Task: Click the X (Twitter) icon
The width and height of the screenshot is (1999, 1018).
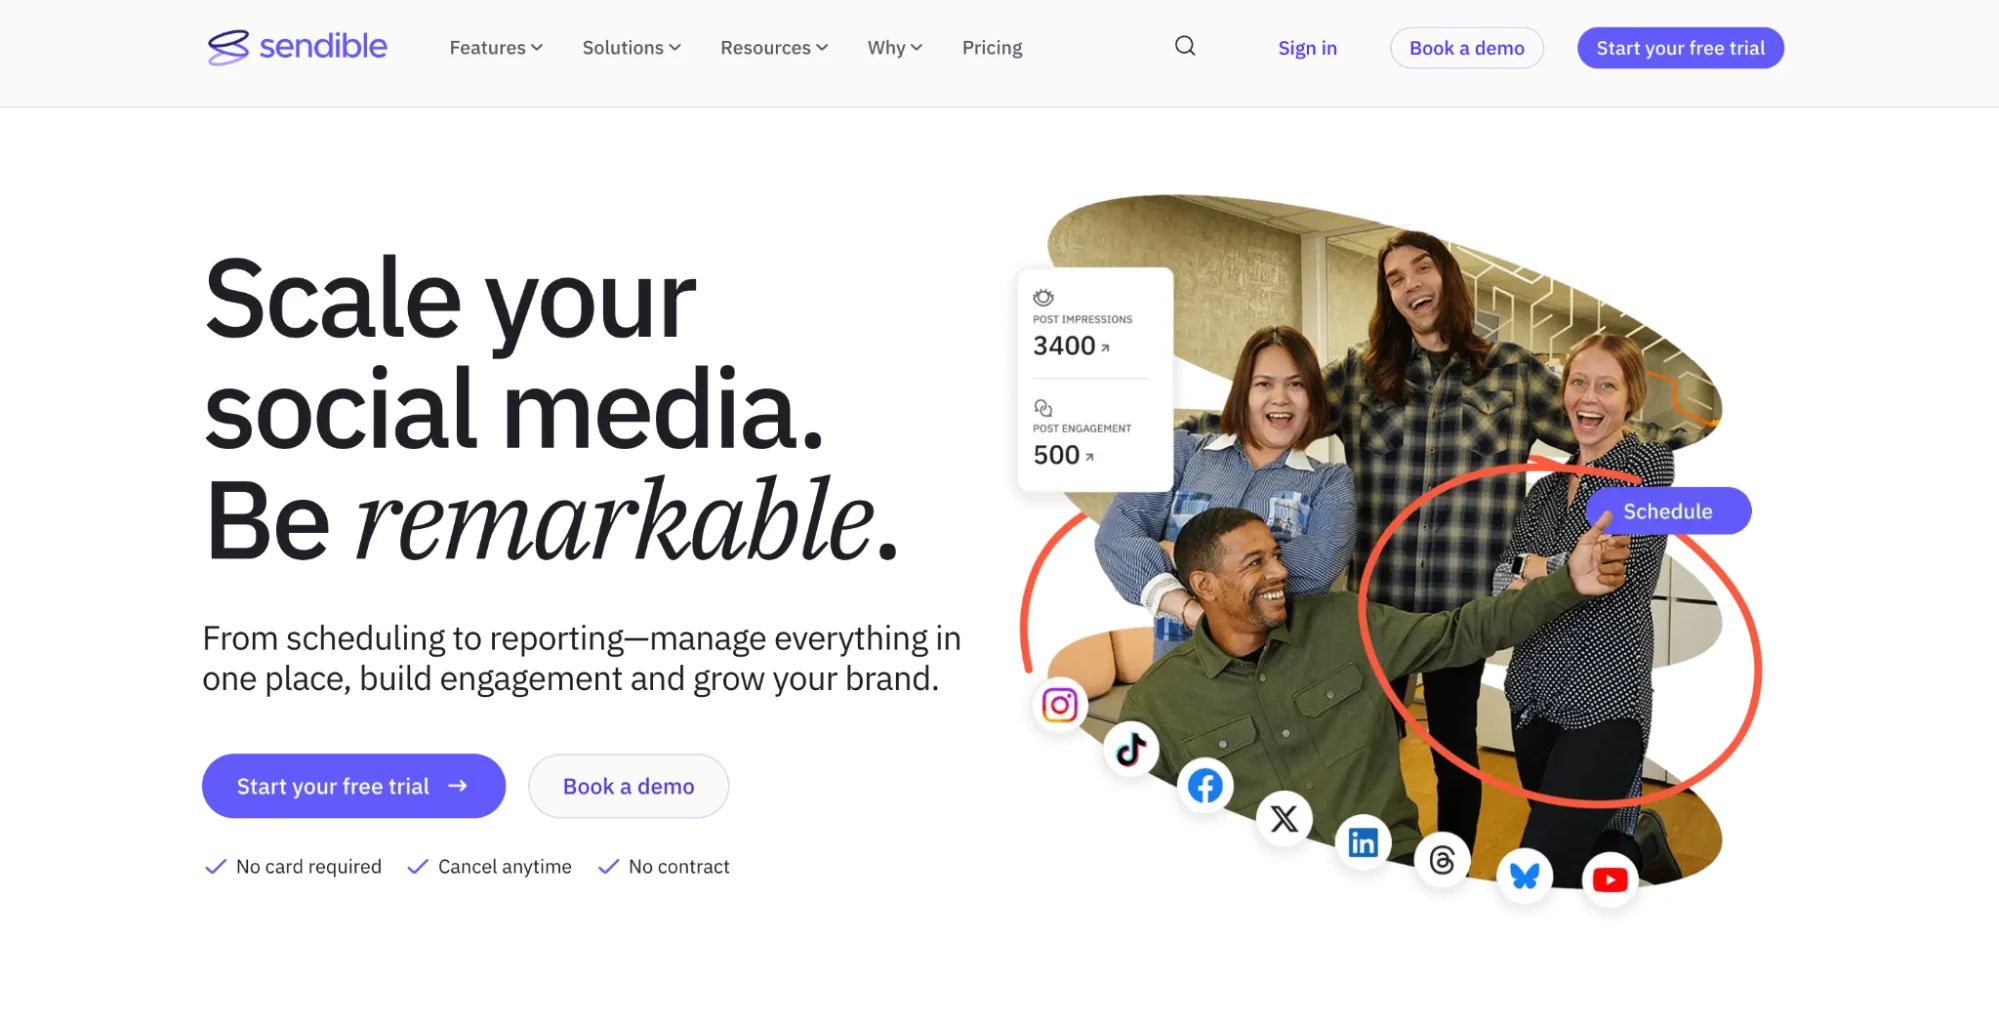Action: [1284, 819]
